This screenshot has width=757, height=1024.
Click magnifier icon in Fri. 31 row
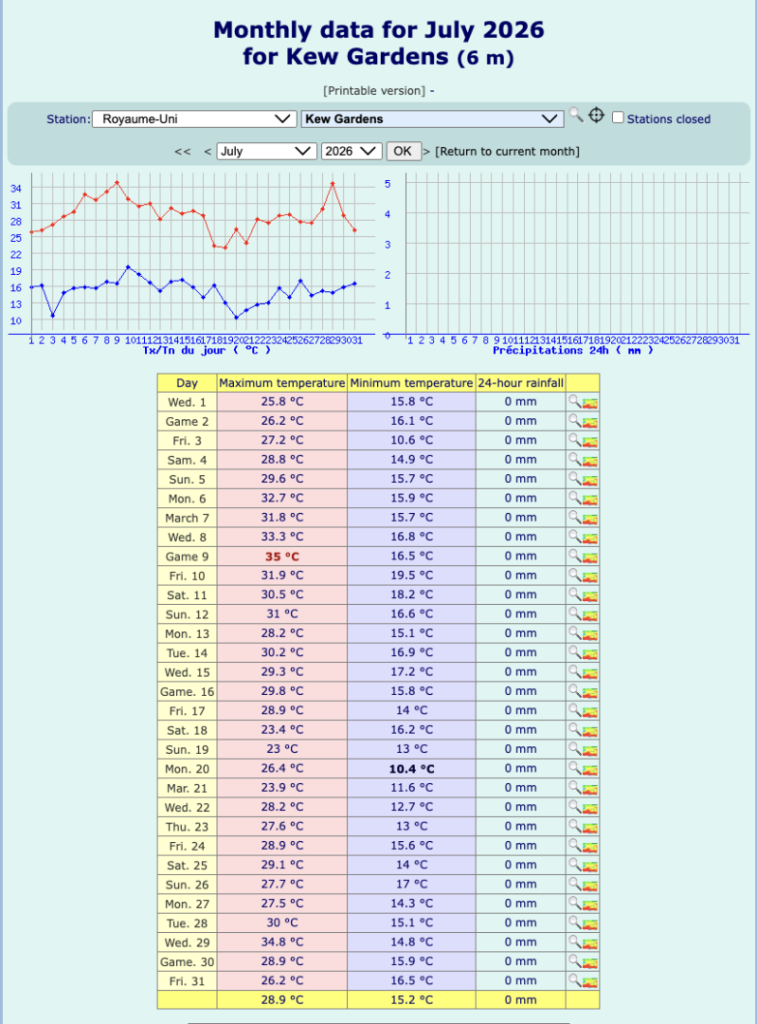tap(574, 980)
